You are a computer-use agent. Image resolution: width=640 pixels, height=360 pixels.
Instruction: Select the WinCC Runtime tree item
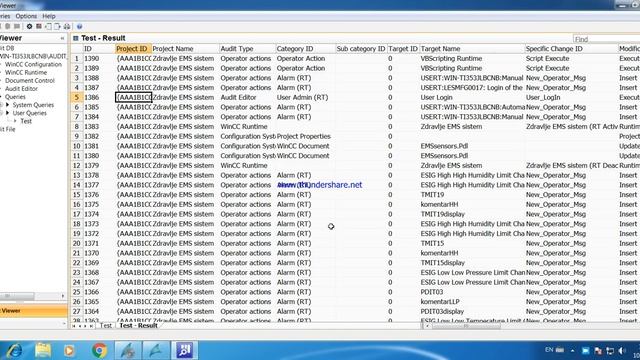26,73
